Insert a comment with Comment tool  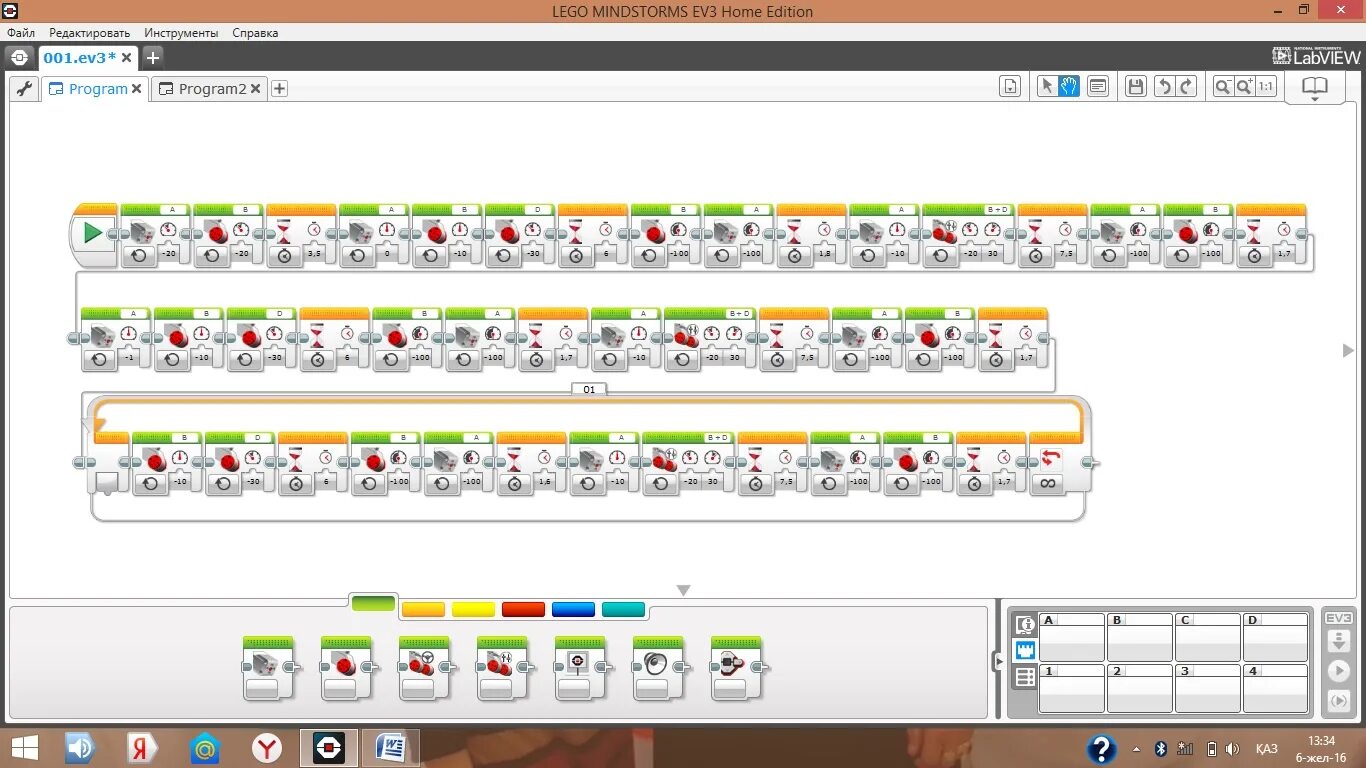pos(1098,87)
